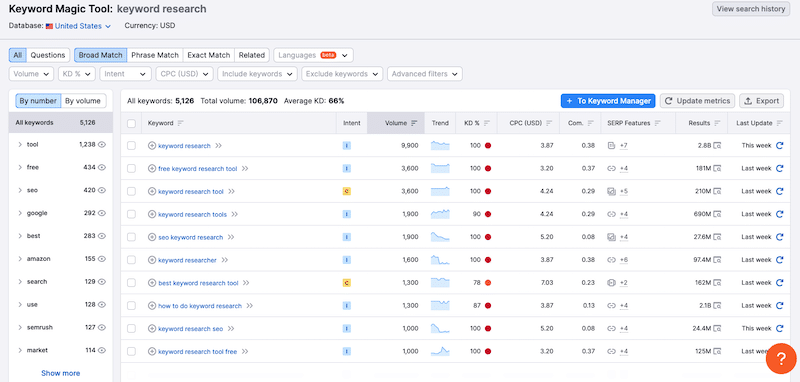Open the Exclude keywords dropdown
The height and width of the screenshot is (382, 800).
pos(342,74)
